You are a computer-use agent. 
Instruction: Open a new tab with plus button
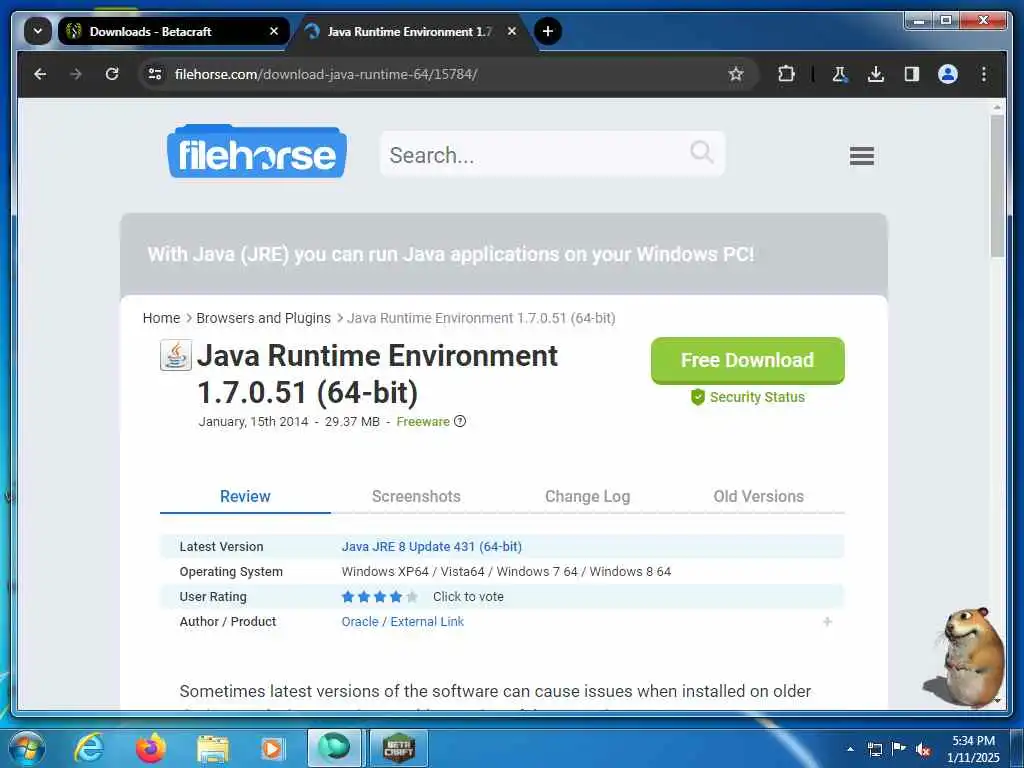coord(548,31)
